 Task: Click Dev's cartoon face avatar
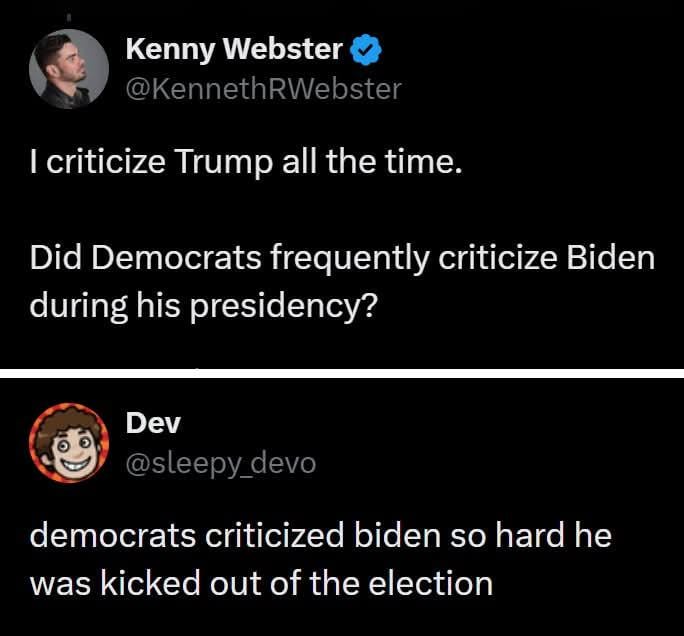(68, 442)
